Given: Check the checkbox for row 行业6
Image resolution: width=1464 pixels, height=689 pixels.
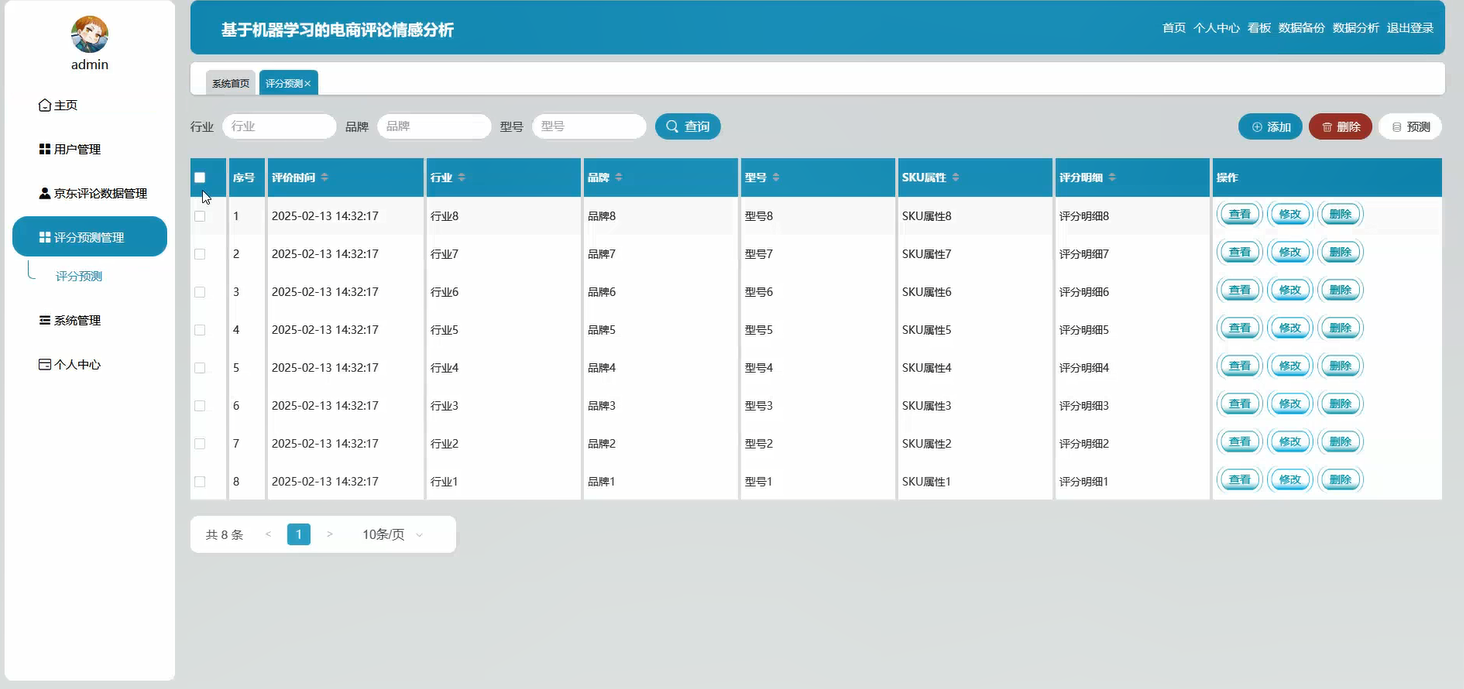Looking at the screenshot, I should (x=200, y=292).
